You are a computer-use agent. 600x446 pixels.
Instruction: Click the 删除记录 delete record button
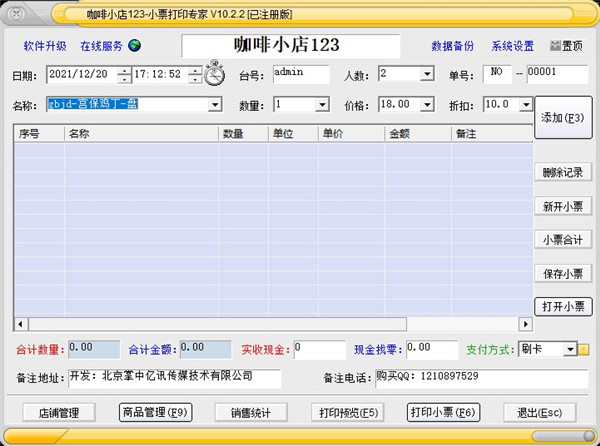point(563,173)
